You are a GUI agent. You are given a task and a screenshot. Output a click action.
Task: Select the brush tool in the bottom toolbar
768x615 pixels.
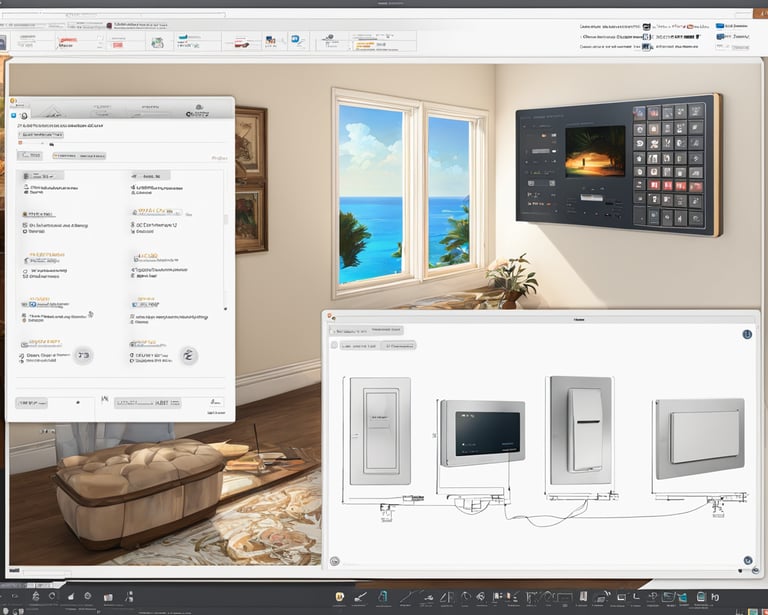pos(358,597)
